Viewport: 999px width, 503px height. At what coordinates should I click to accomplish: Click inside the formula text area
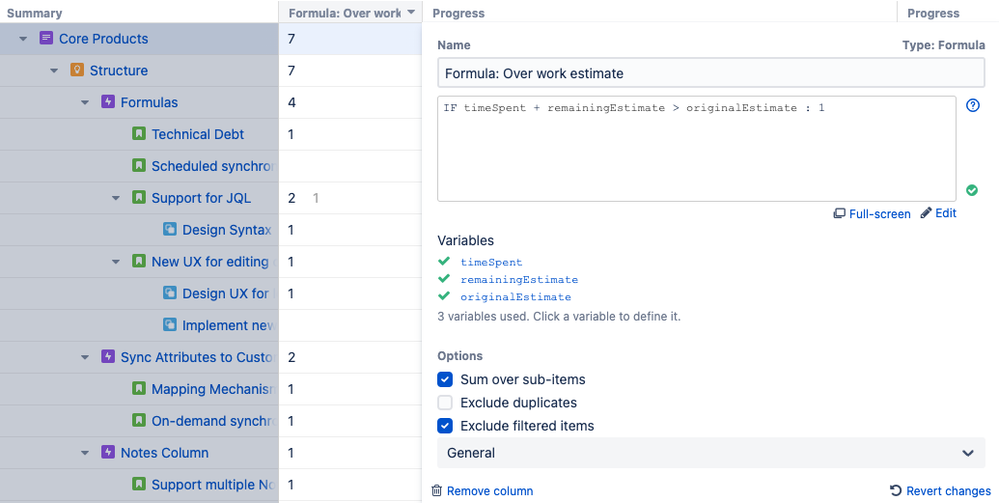[696, 149]
